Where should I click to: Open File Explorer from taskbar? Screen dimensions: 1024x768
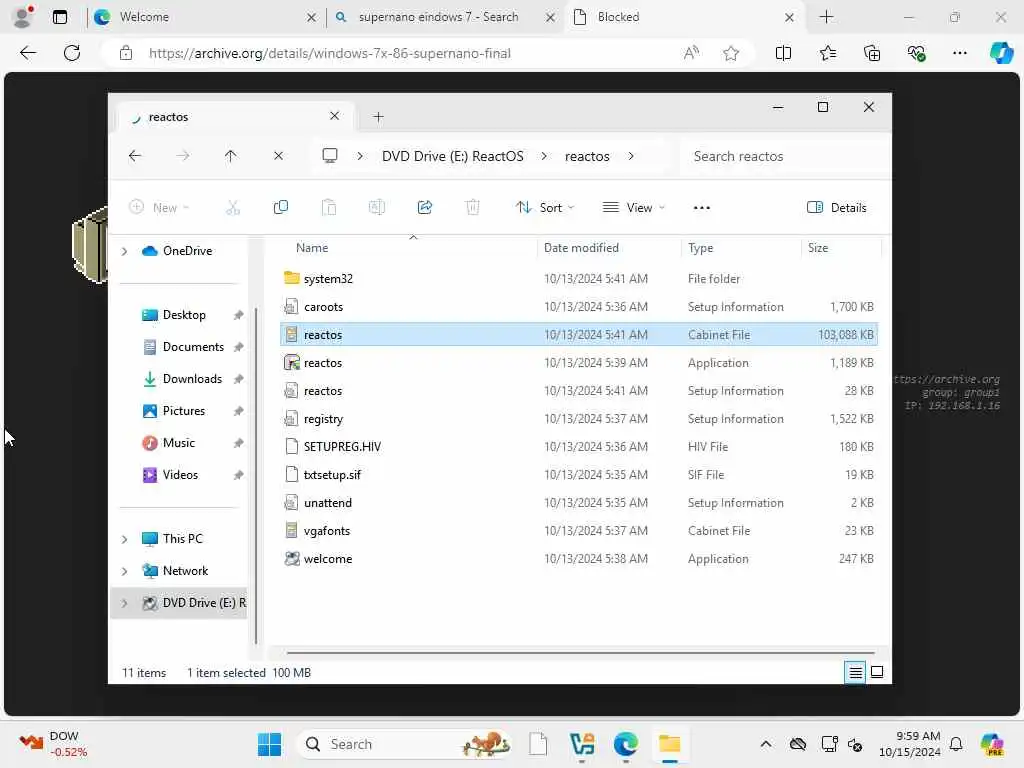(669, 744)
